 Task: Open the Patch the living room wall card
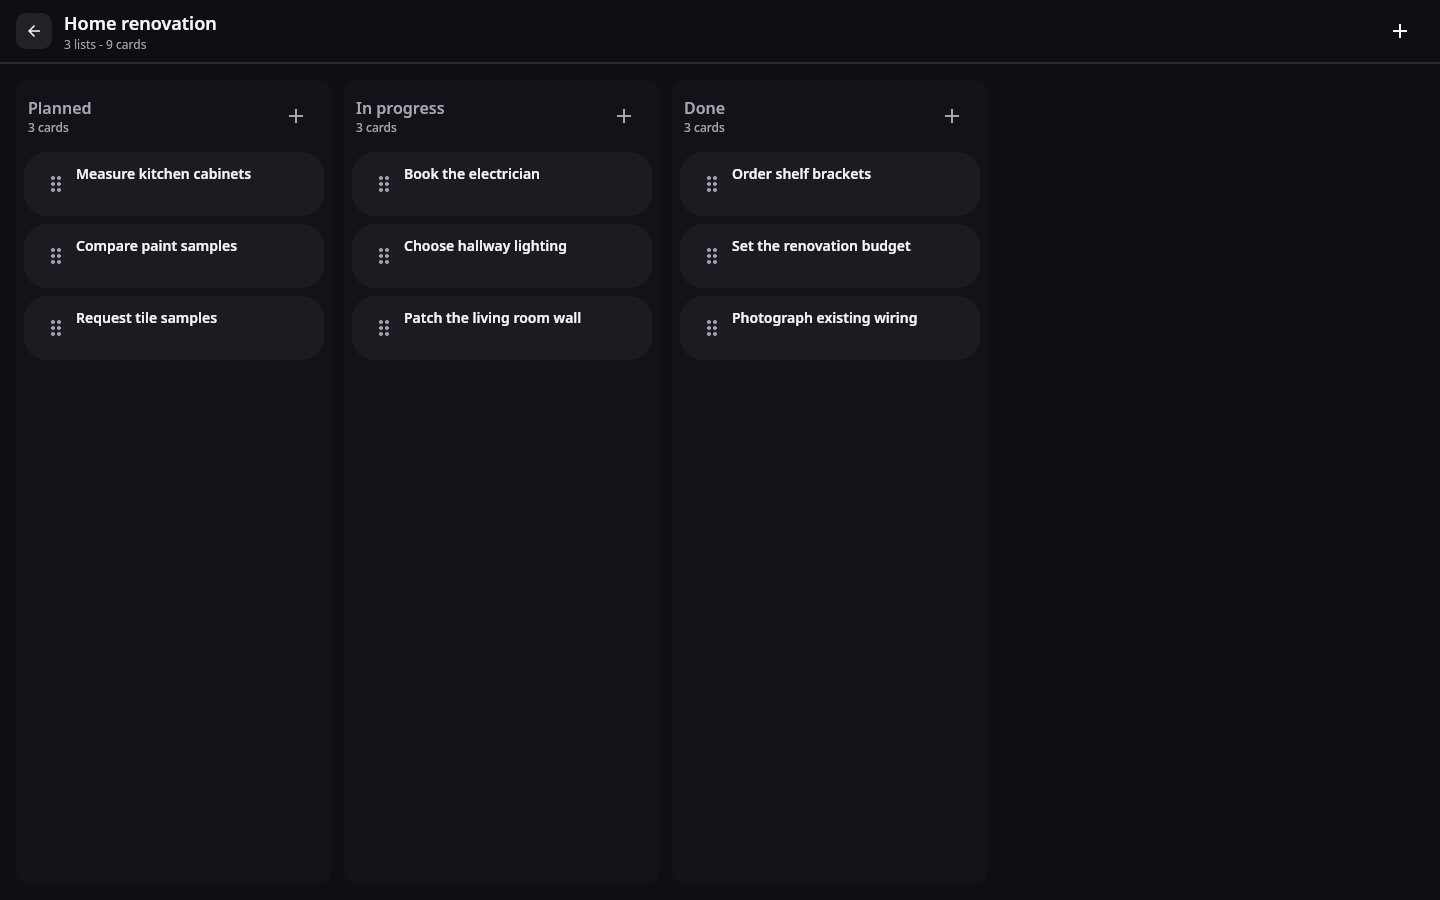[x=502, y=328]
